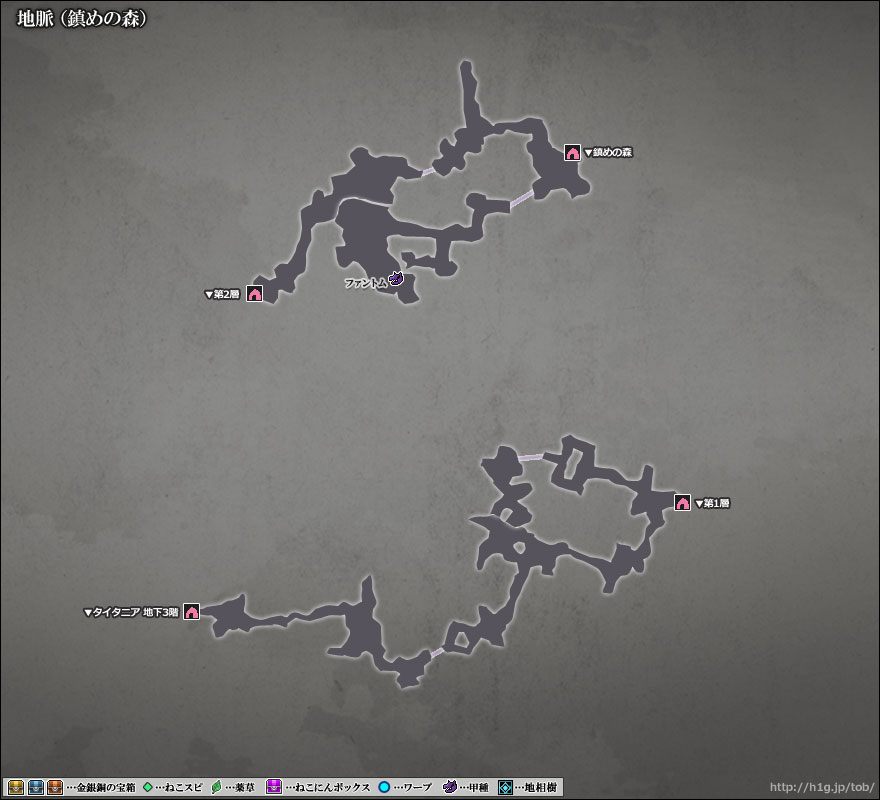
Task: Click the gold treasure chest legend icon
Action: coord(17,787)
